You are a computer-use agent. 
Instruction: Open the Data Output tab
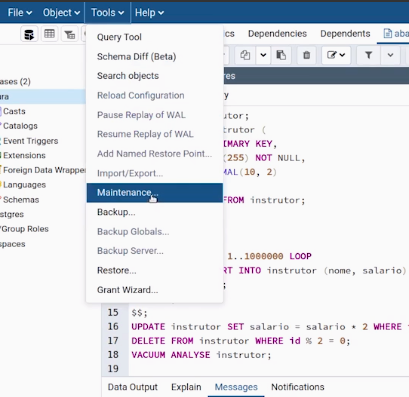[x=132, y=387]
